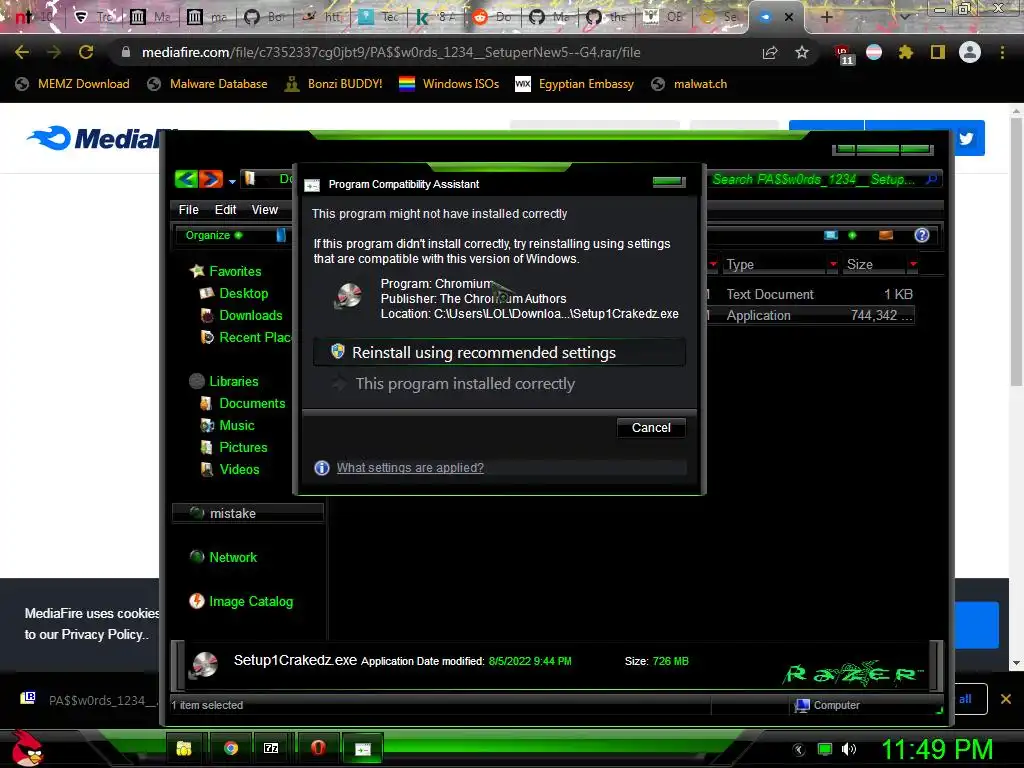Share this page icon in address bar
This screenshot has height=768, width=1024.
[770, 52]
